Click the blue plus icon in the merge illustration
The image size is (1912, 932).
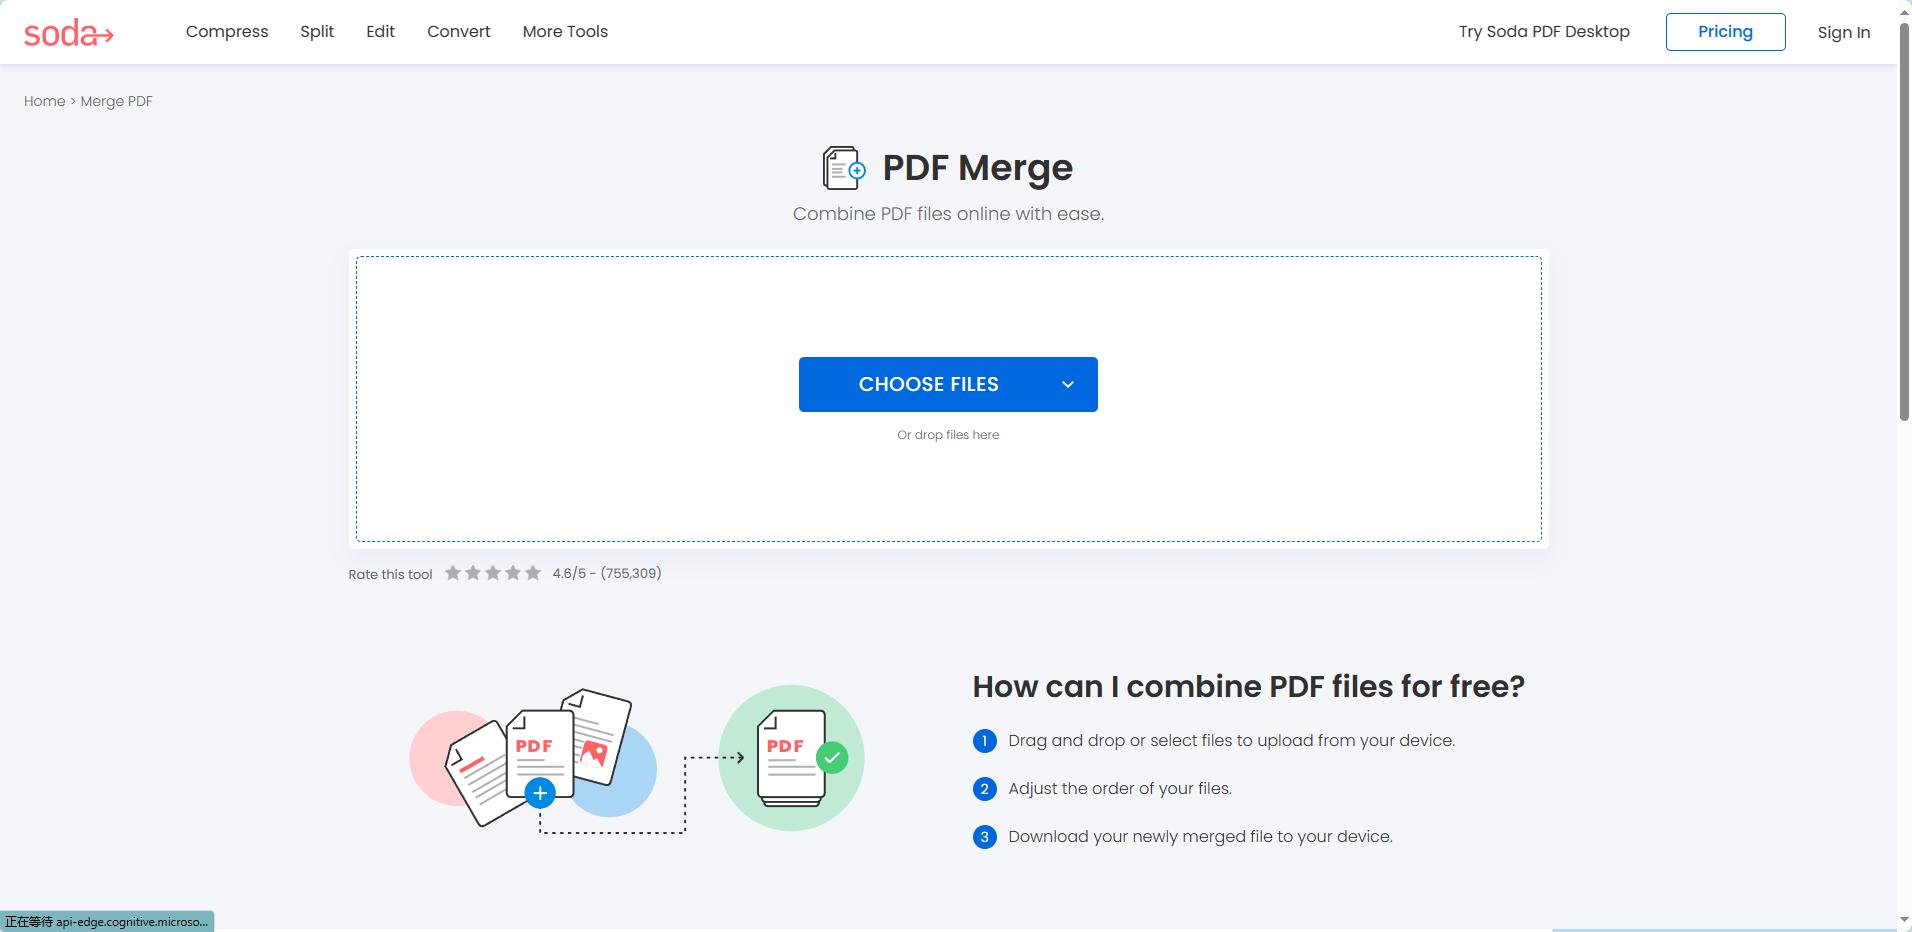click(540, 793)
